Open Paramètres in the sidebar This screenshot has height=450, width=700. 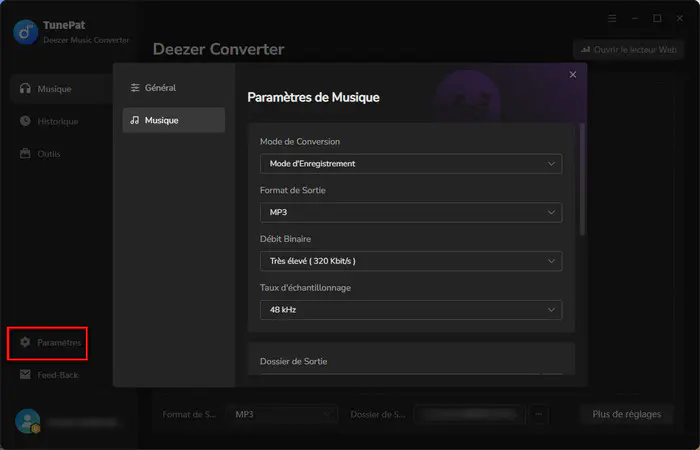click(47, 343)
